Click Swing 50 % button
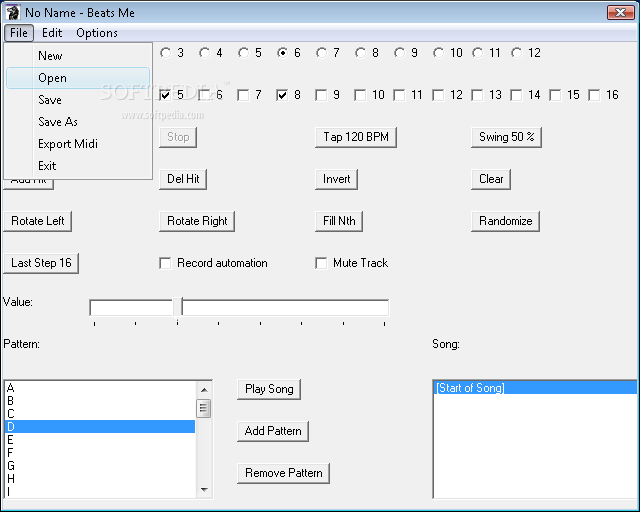The width and height of the screenshot is (640, 512). [x=507, y=137]
